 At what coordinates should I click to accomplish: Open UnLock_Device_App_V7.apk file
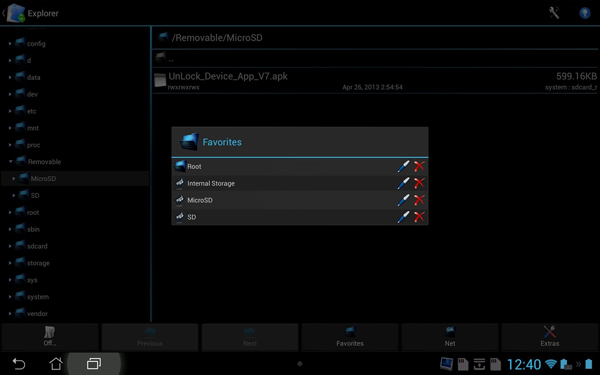tap(376, 81)
